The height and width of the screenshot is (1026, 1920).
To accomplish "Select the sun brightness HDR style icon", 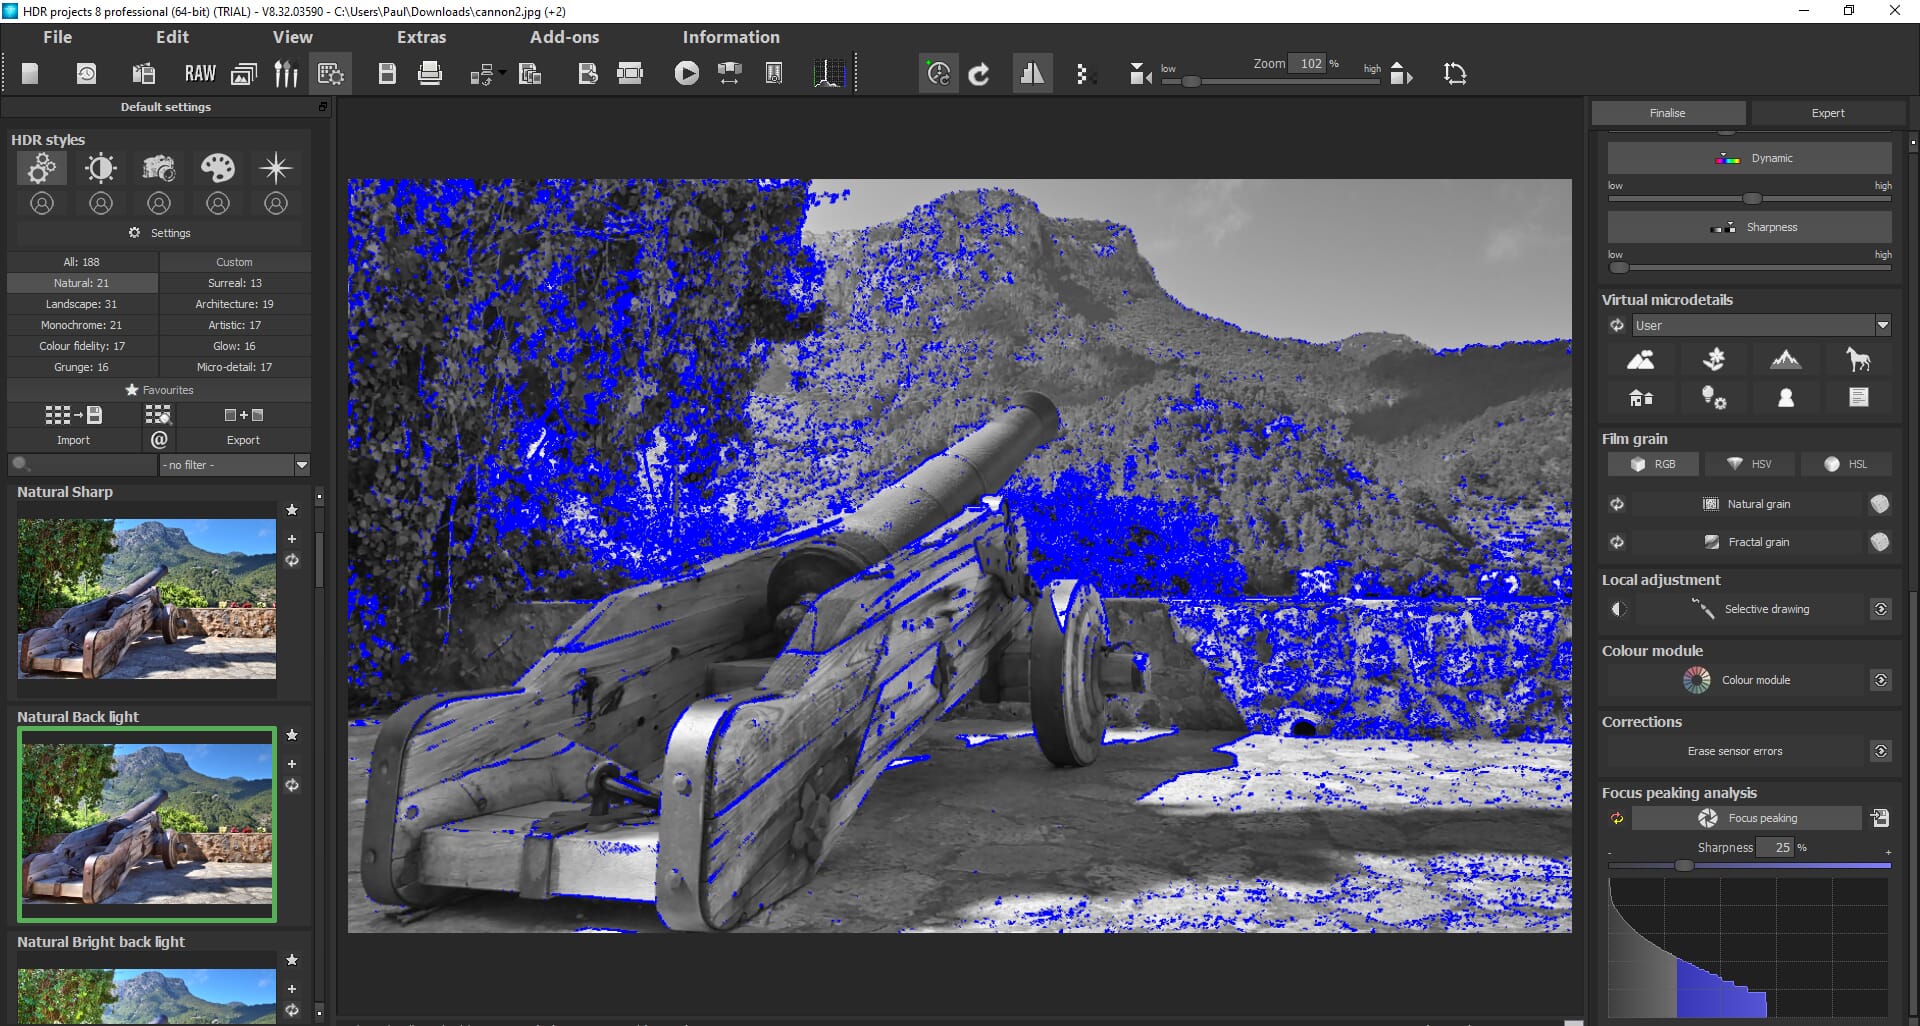I will [x=101, y=167].
